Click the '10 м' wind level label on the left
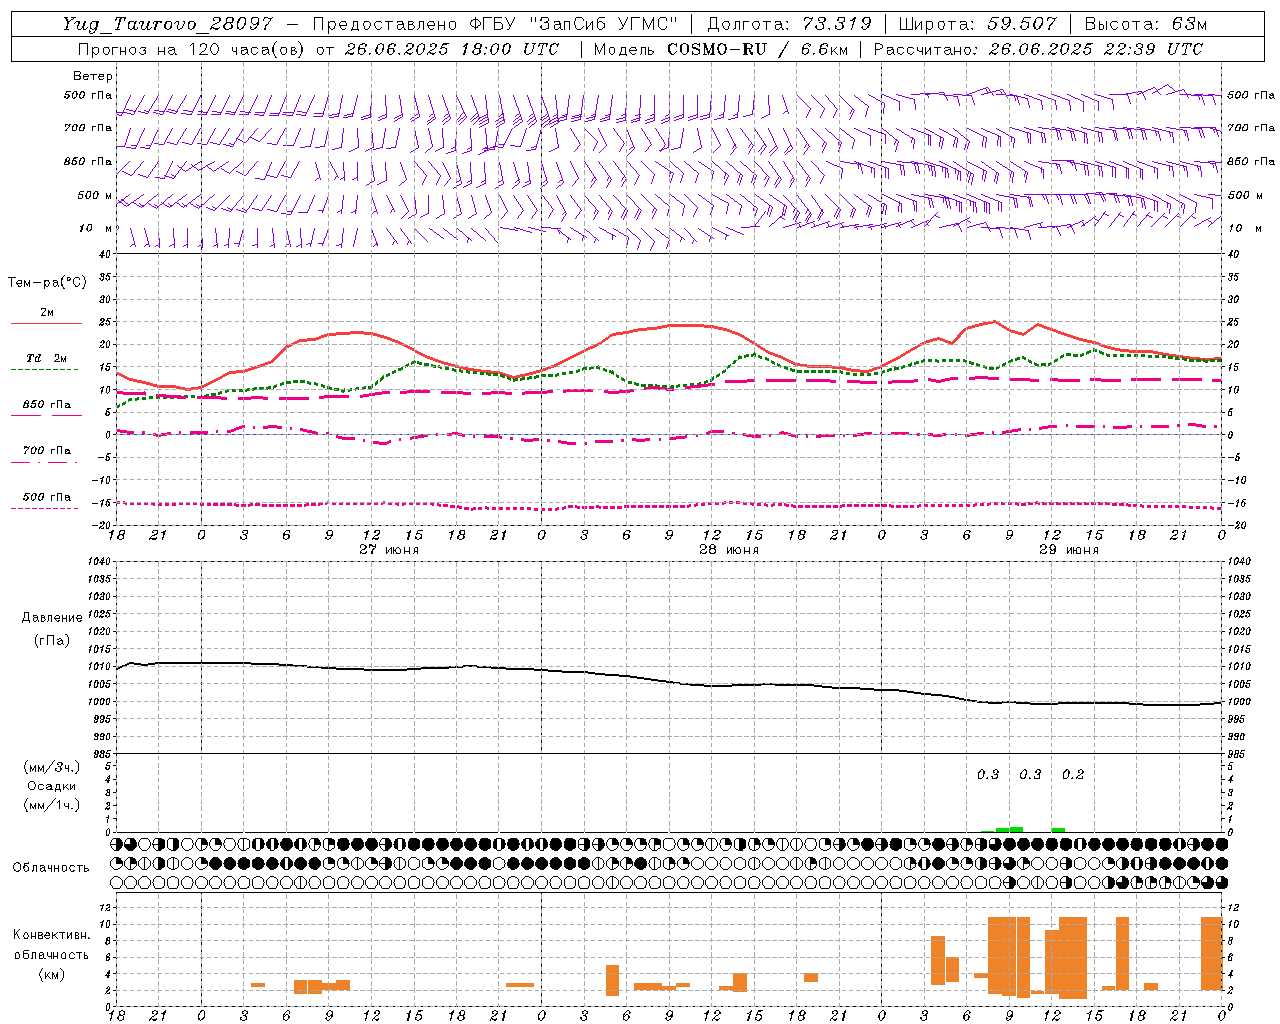This screenshot has width=1280, height=1024. click(96, 229)
